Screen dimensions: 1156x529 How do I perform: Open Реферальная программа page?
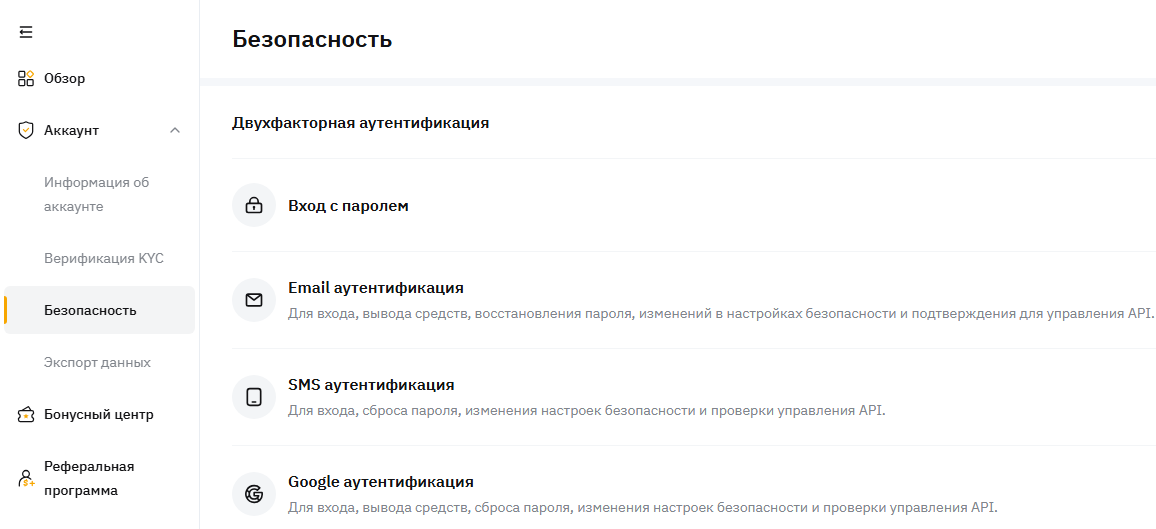(x=89, y=478)
